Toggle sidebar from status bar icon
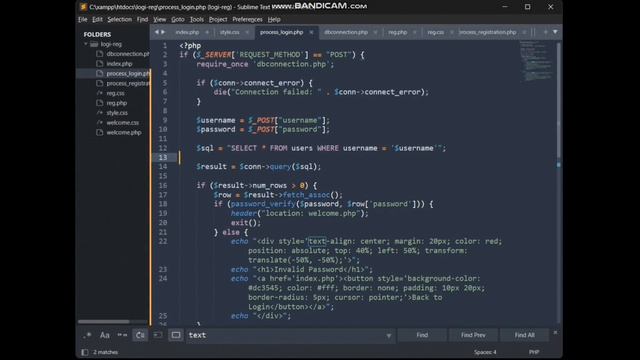The height and width of the screenshot is (360, 640). [84, 352]
